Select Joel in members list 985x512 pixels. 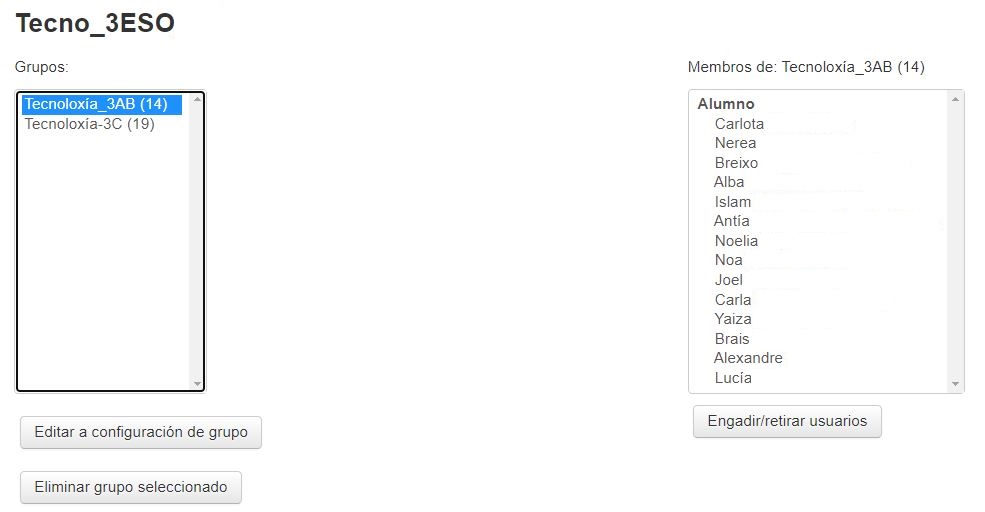pyautogui.click(x=728, y=280)
